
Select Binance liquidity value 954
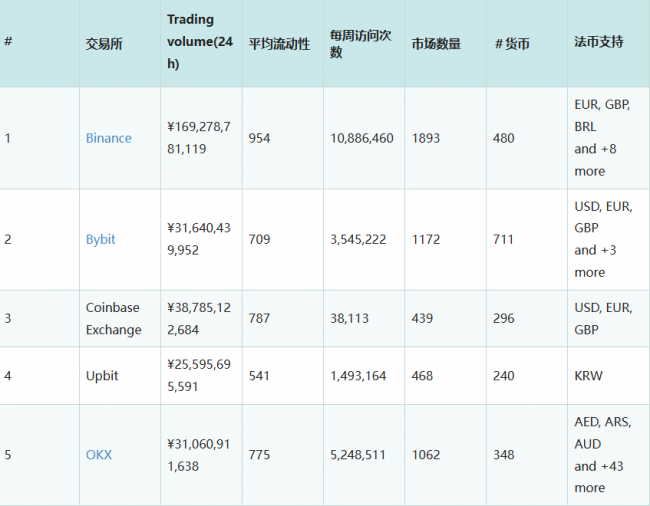[x=260, y=138]
